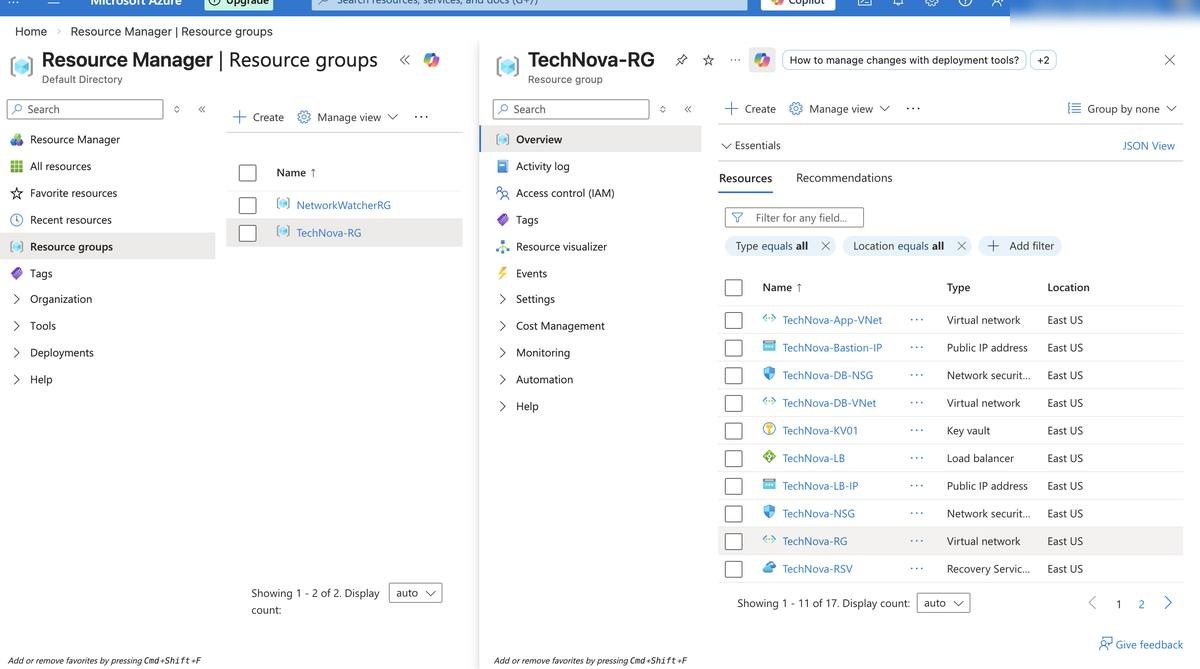Screen dimensions: 1200x669
Task: Open Manage view dropdown in TechNova-RG toolbar
Action: (x=839, y=109)
